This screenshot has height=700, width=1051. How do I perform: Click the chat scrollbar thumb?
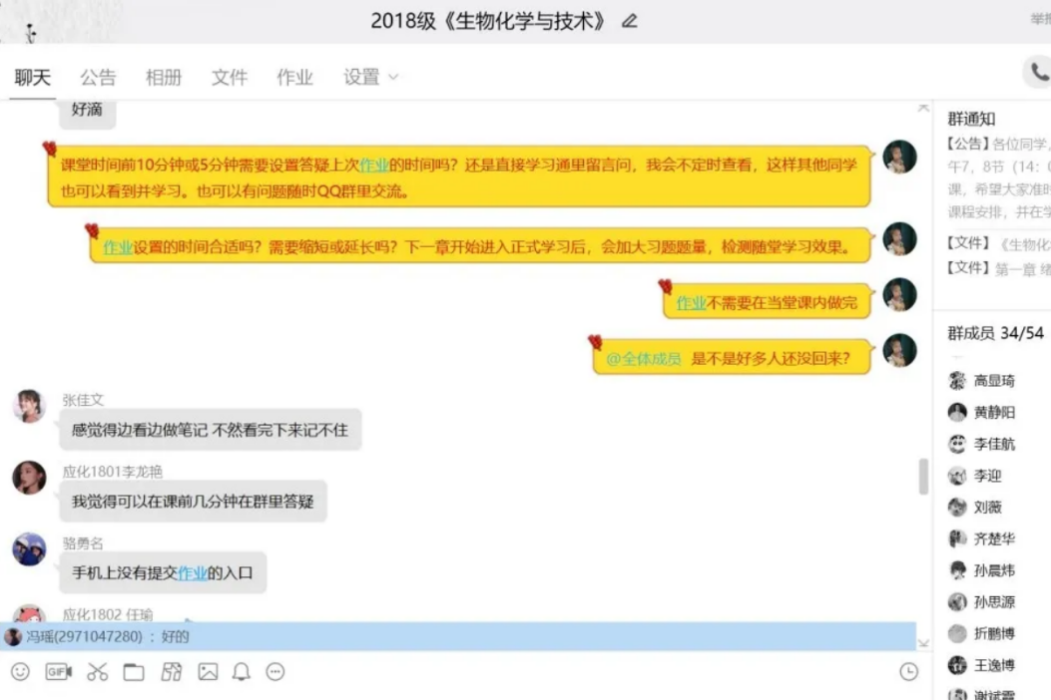click(923, 476)
